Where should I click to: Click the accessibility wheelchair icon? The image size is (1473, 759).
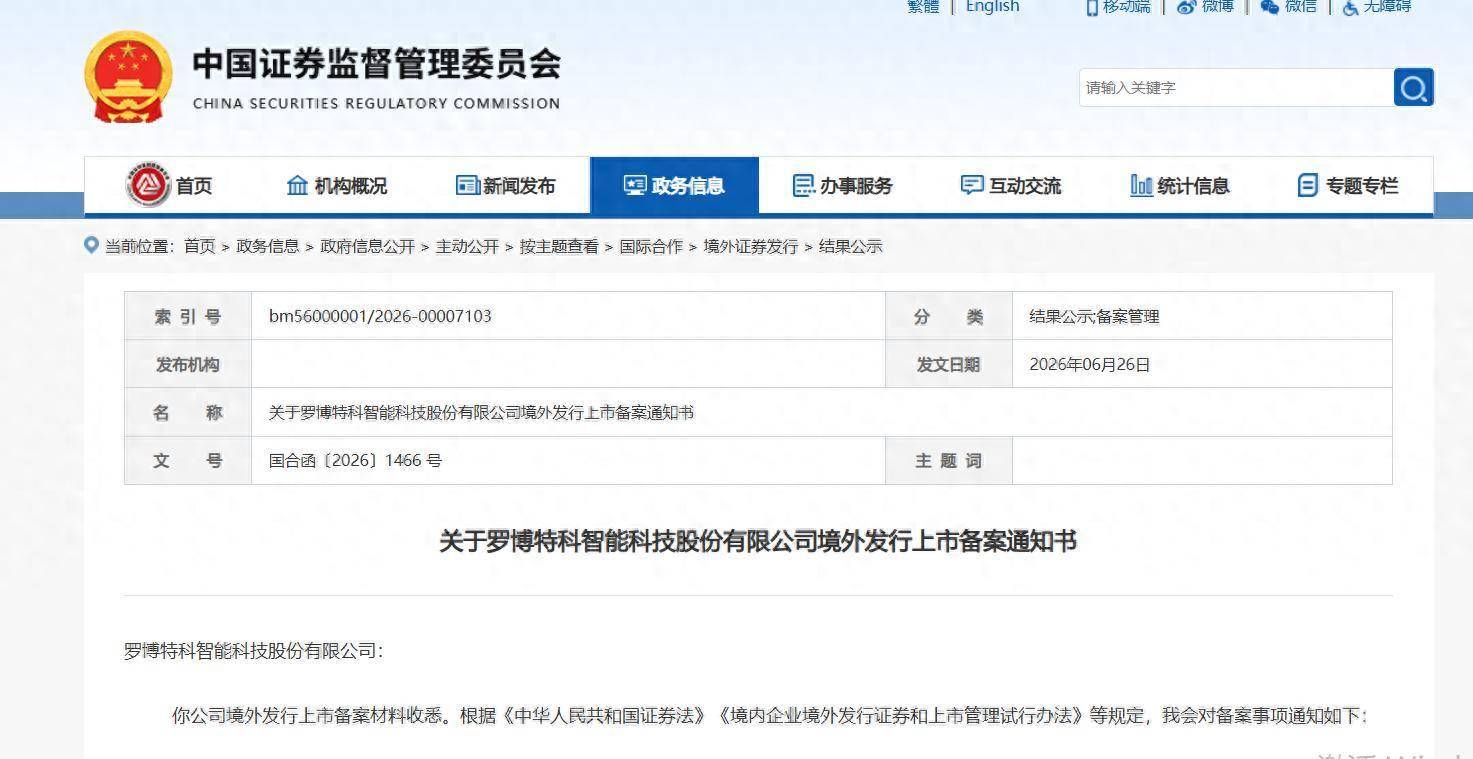click(x=1351, y=7)
